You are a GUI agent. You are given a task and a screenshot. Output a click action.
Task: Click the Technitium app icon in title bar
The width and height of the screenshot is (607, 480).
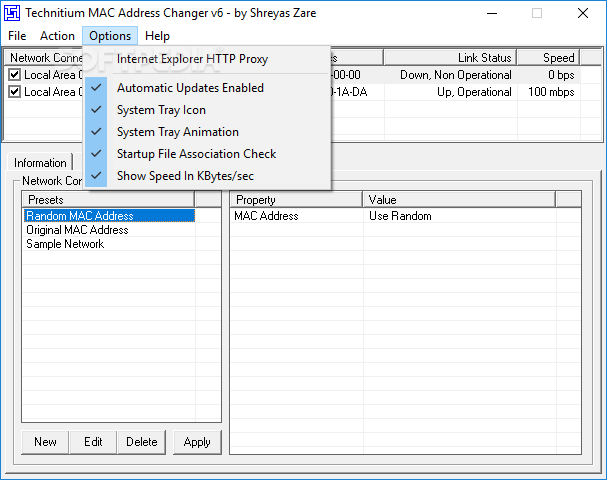[x=12, y=13]
